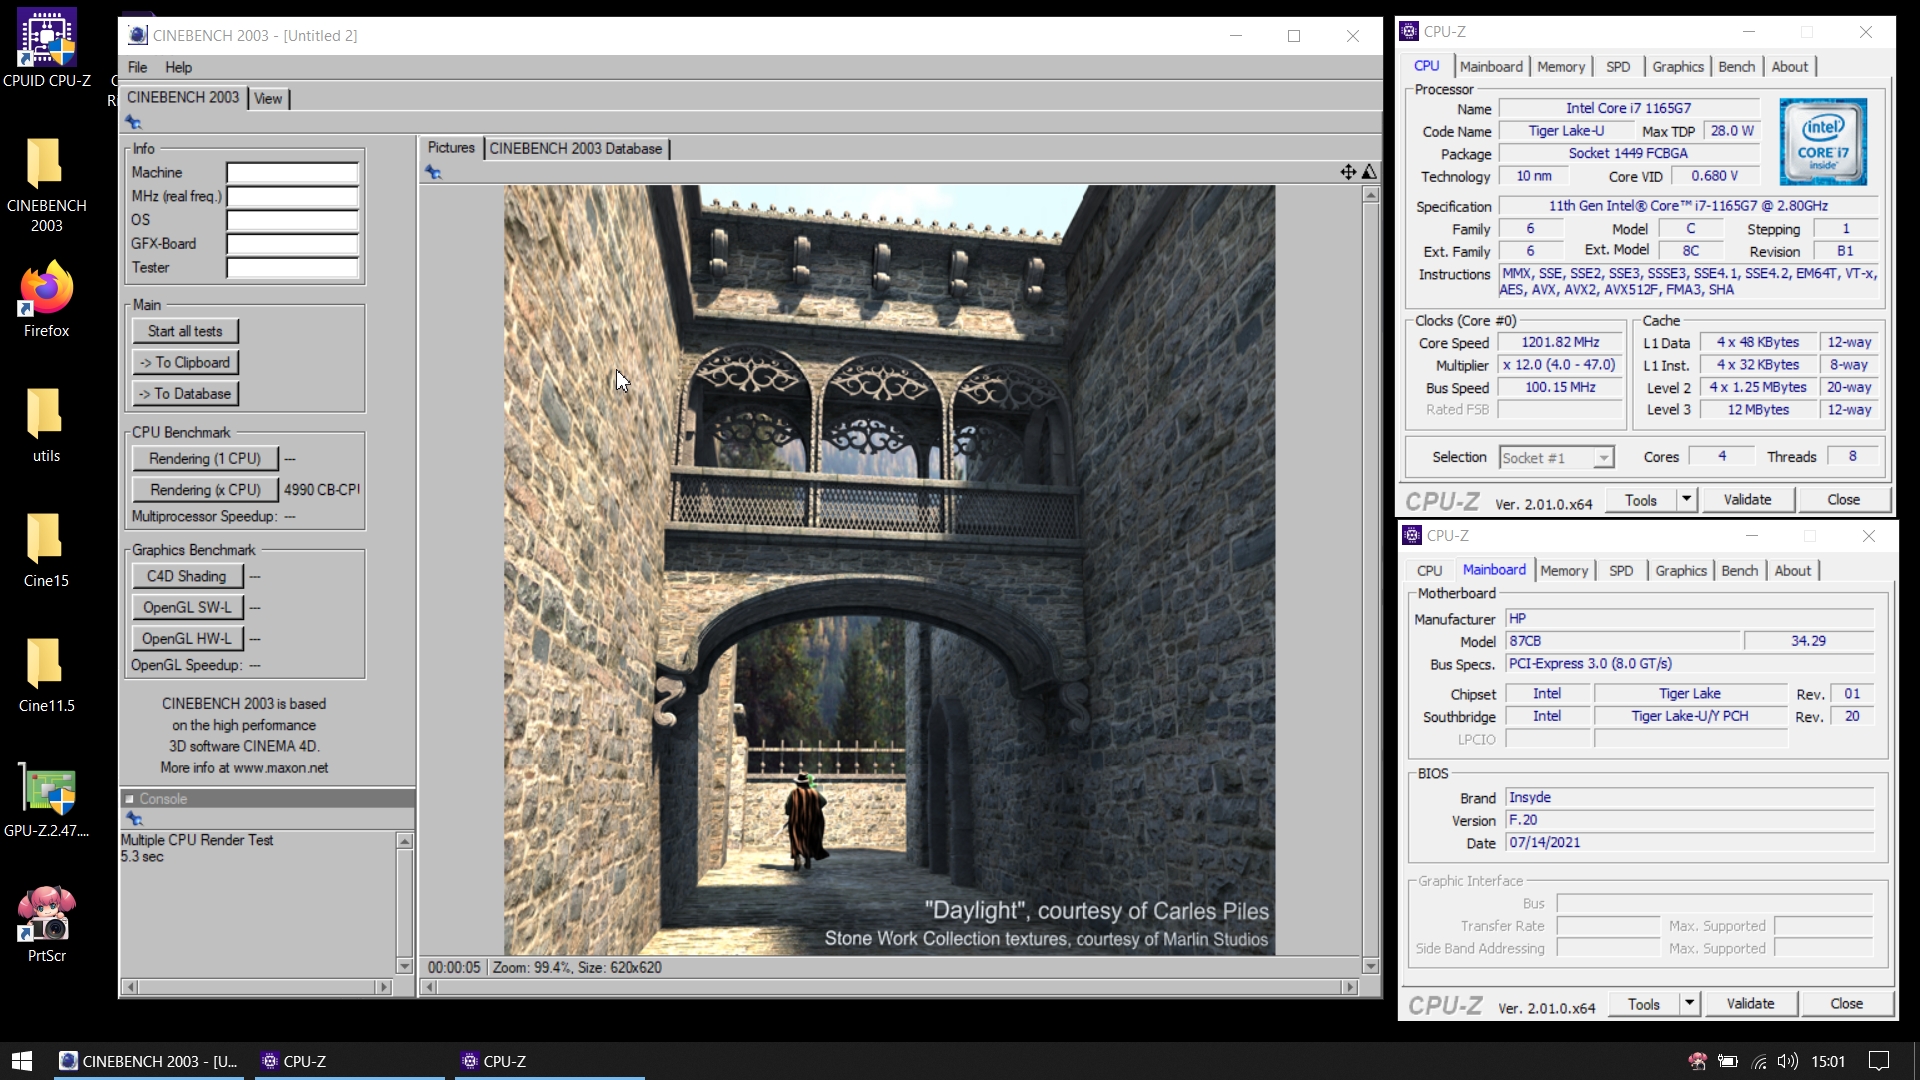Open the Help menu in CINEBENCH
The height and width of the screenshot is (1080, 1920).
coord(179,67)
